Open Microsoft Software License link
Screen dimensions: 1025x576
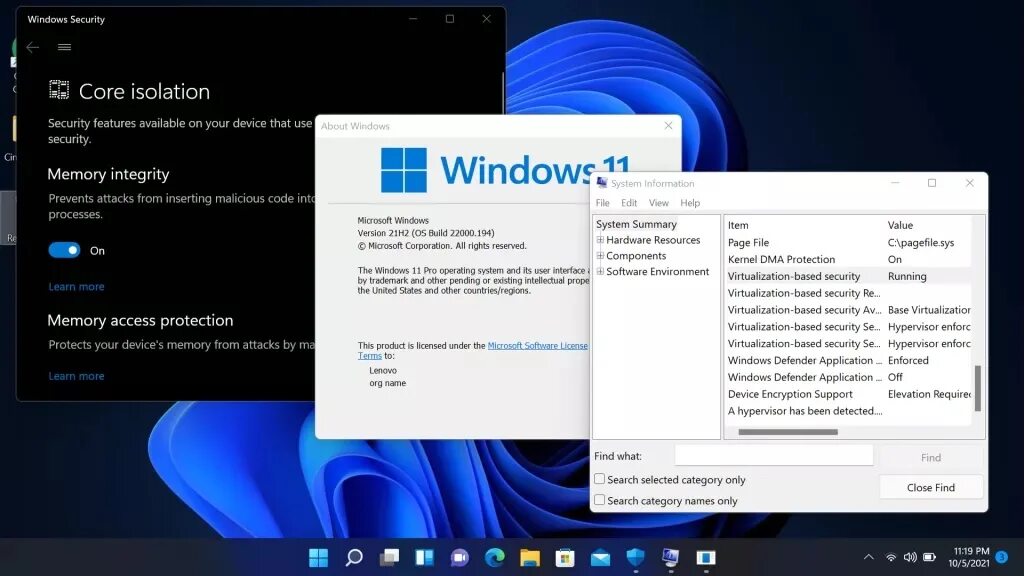(537, 346)
